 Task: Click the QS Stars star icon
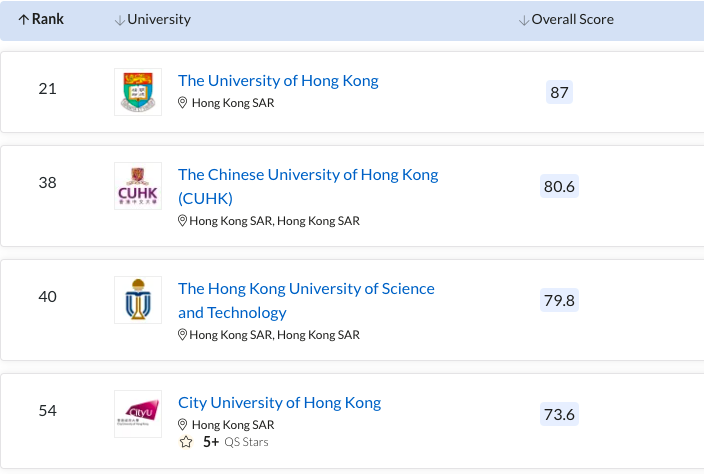[x=185, y=442]
